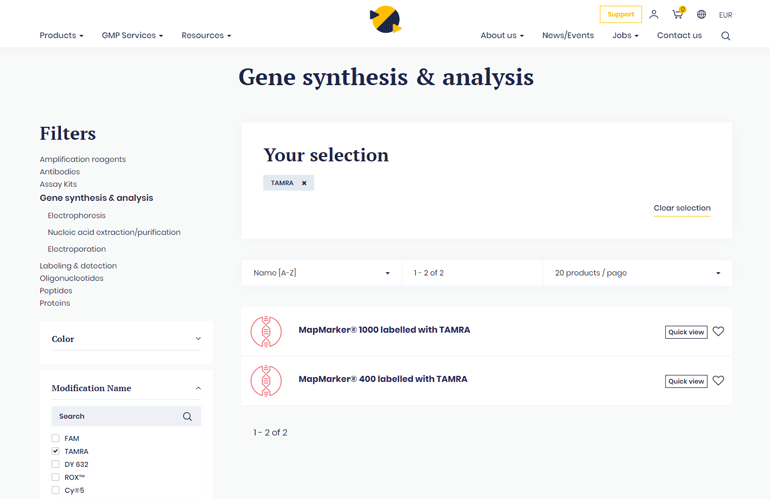
Task: Open the 20 products / page dropdown
Action: point(637,273)
